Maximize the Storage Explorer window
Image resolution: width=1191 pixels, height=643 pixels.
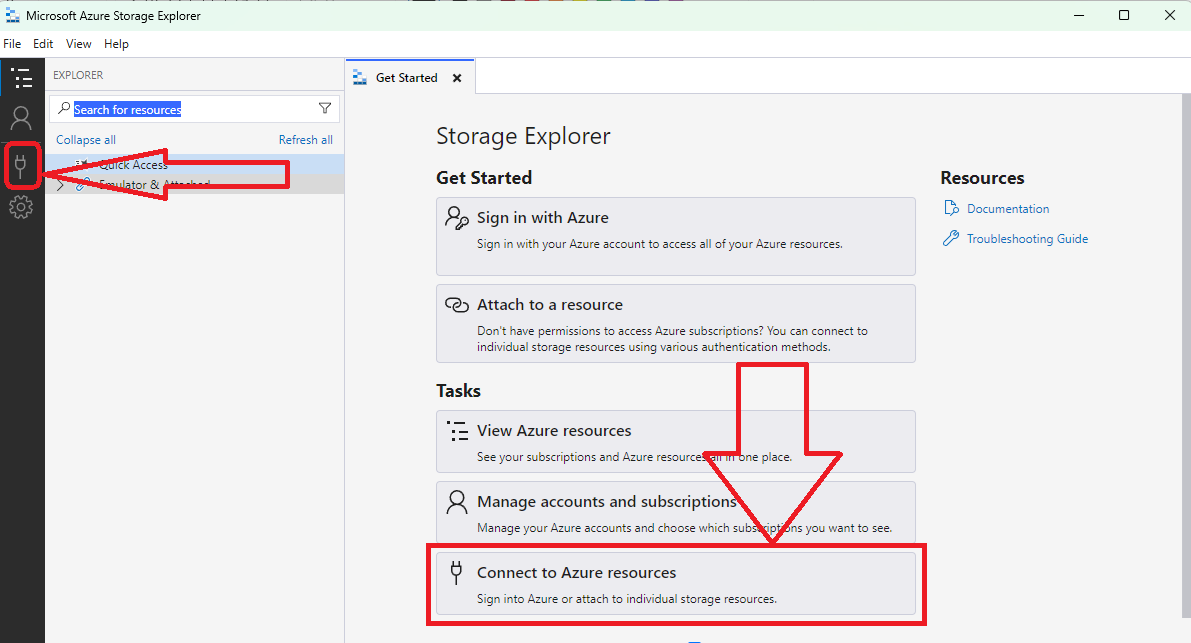[1124, 15]
